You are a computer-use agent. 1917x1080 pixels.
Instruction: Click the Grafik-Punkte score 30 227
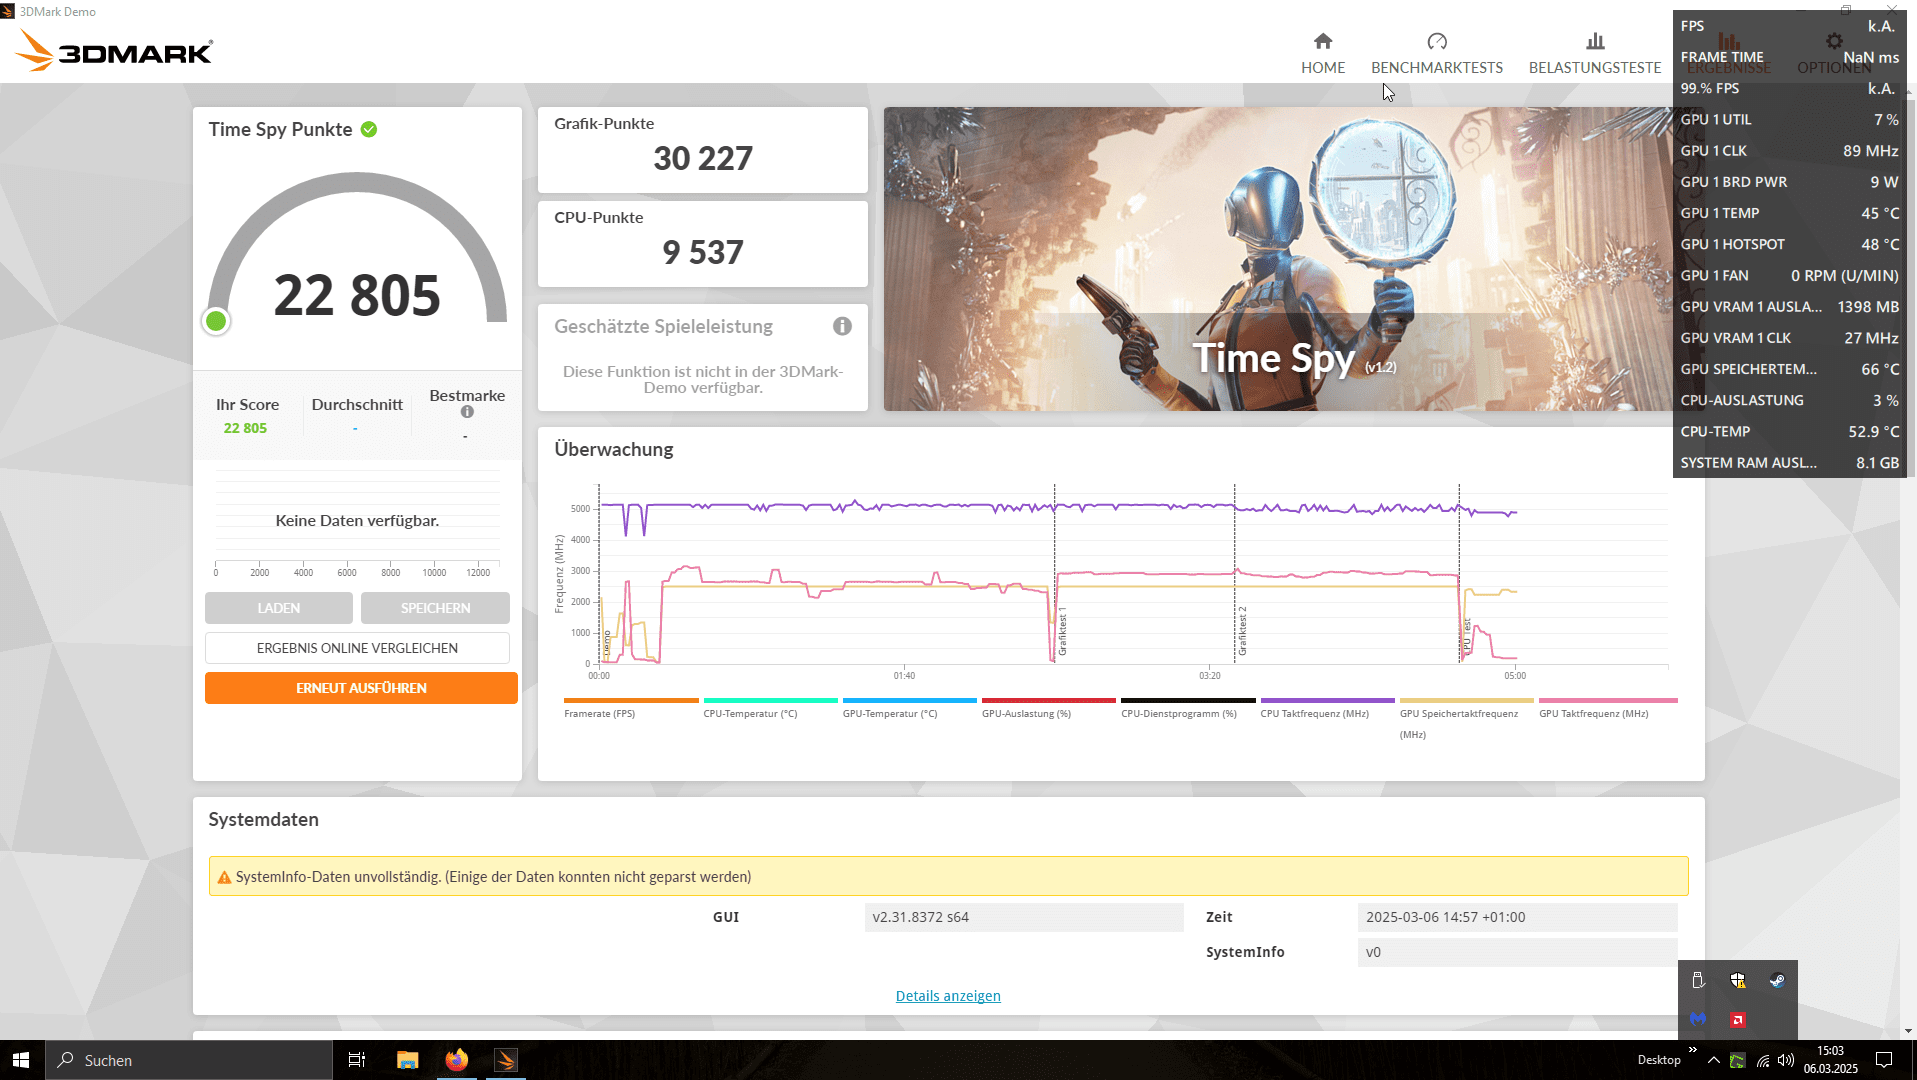pyautogui.click(x=703, y=159)
